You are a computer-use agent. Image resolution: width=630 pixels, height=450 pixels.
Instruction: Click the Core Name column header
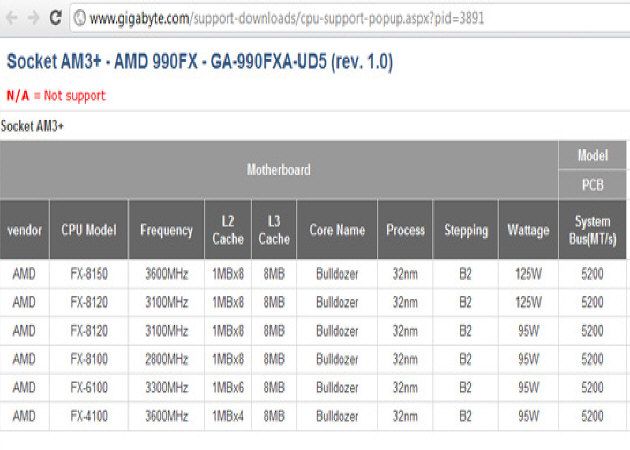(337, 230)
